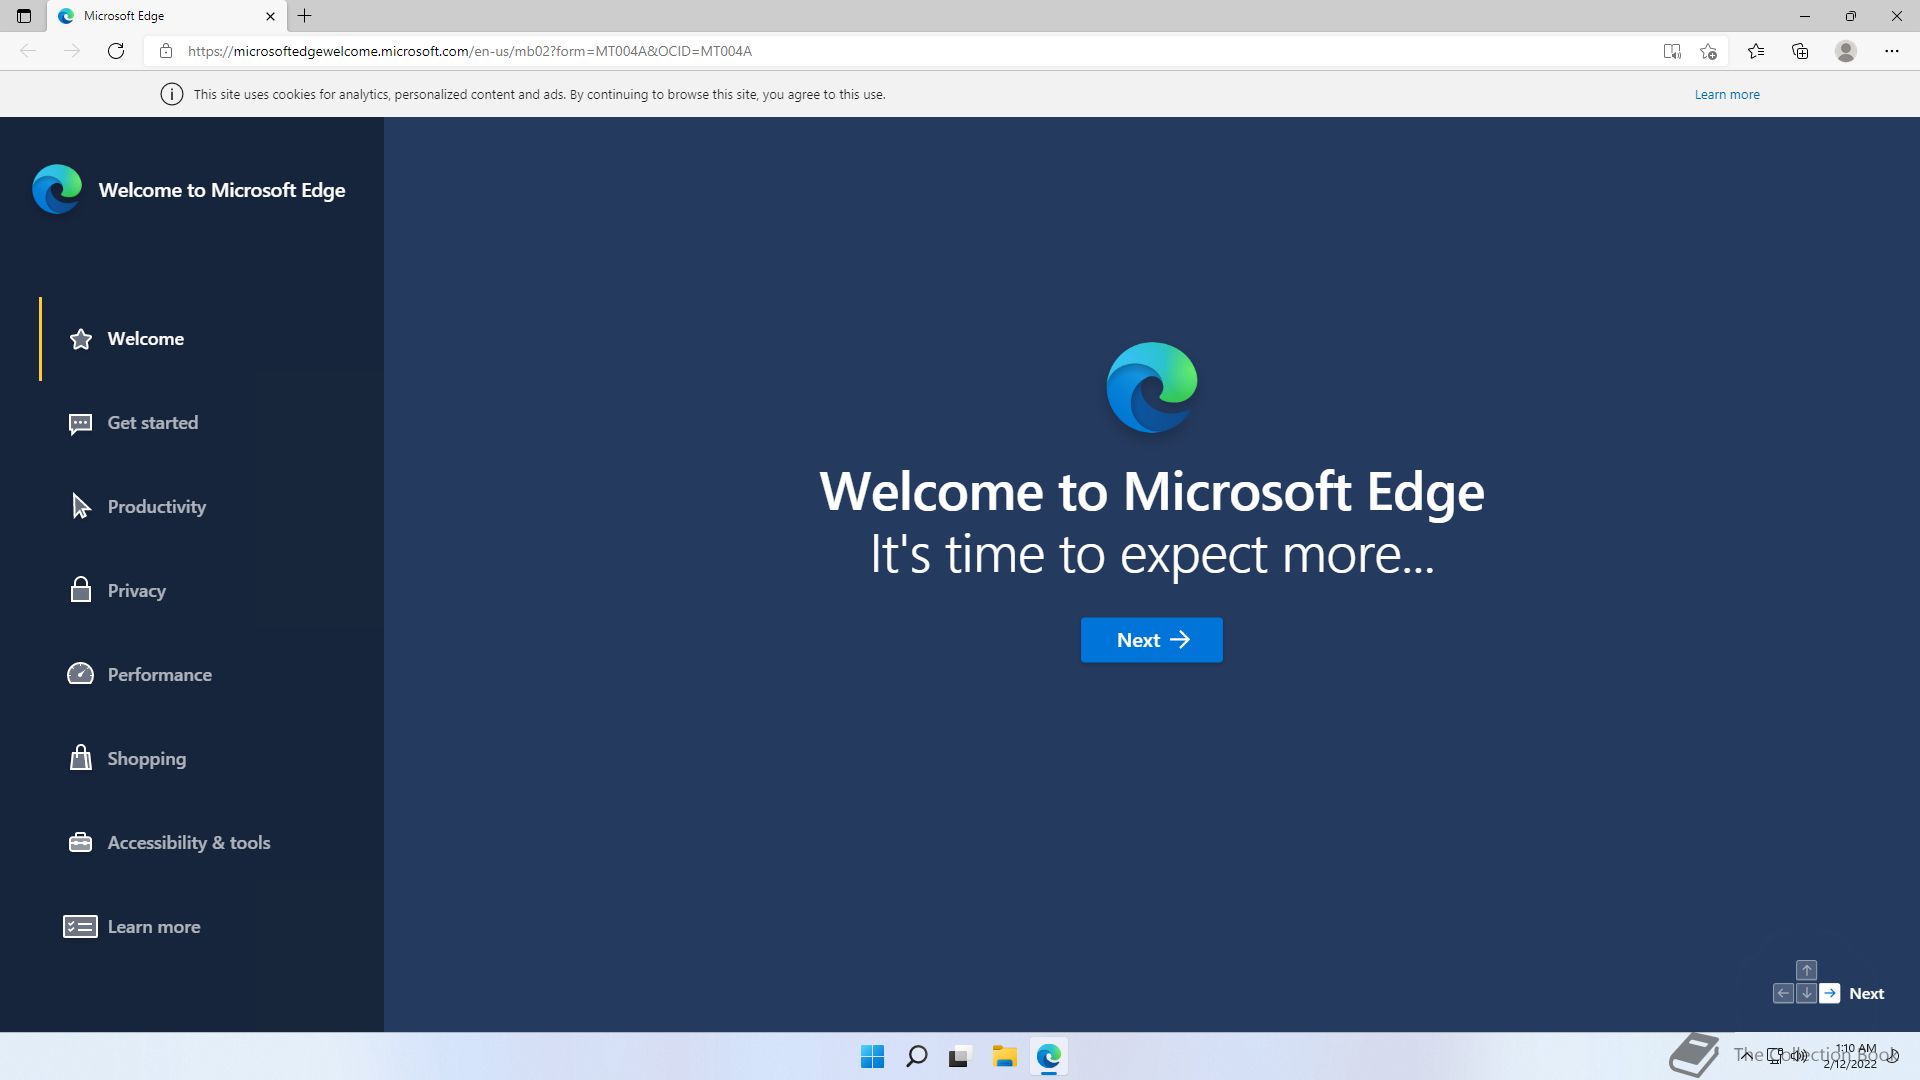
Task: Click the taskbar clock and date
Action: pos(1851,1056)
